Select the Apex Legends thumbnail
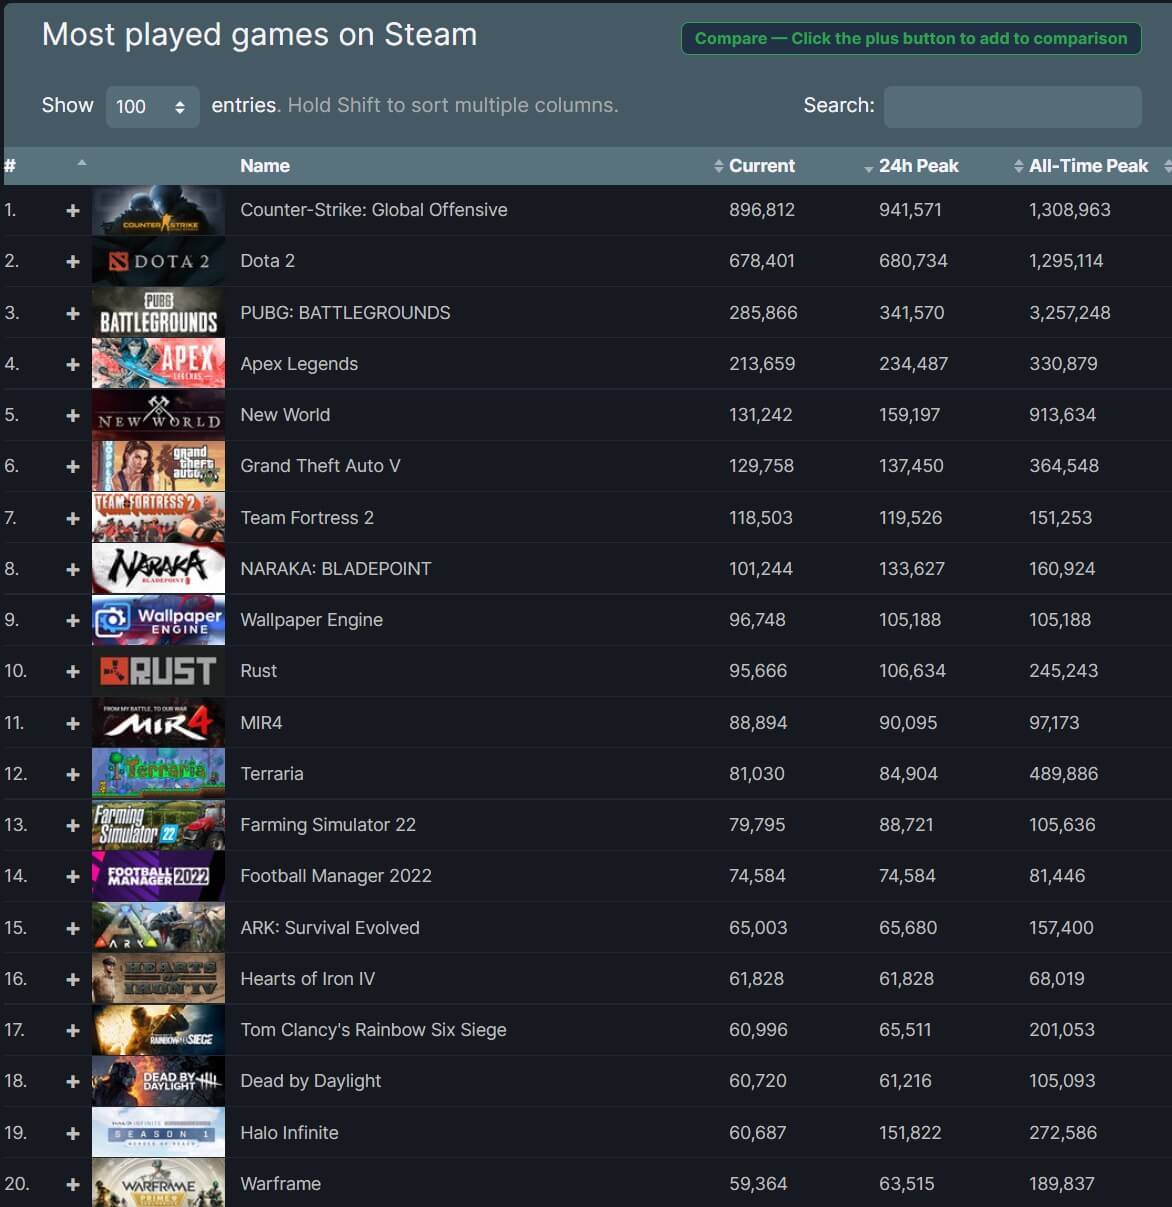The height and width of the screenshot is (1207, 1172). tap(158, 363)
